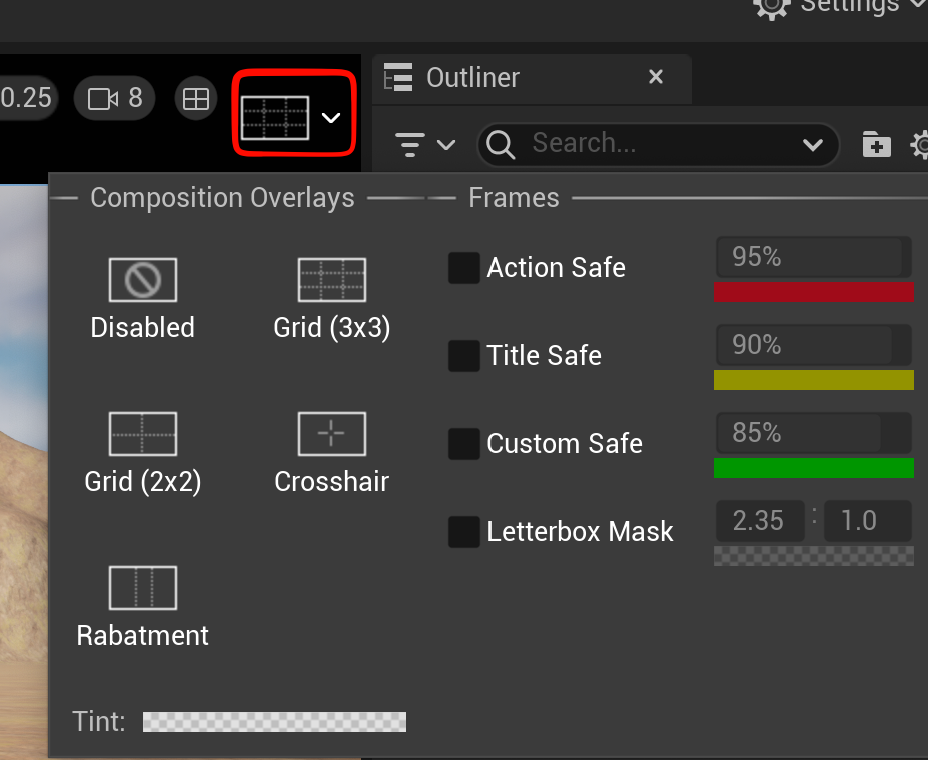Expand the Outliner search options chevron
The height and width of the screenshot is (760, 928).
click(x=813, y=145)
